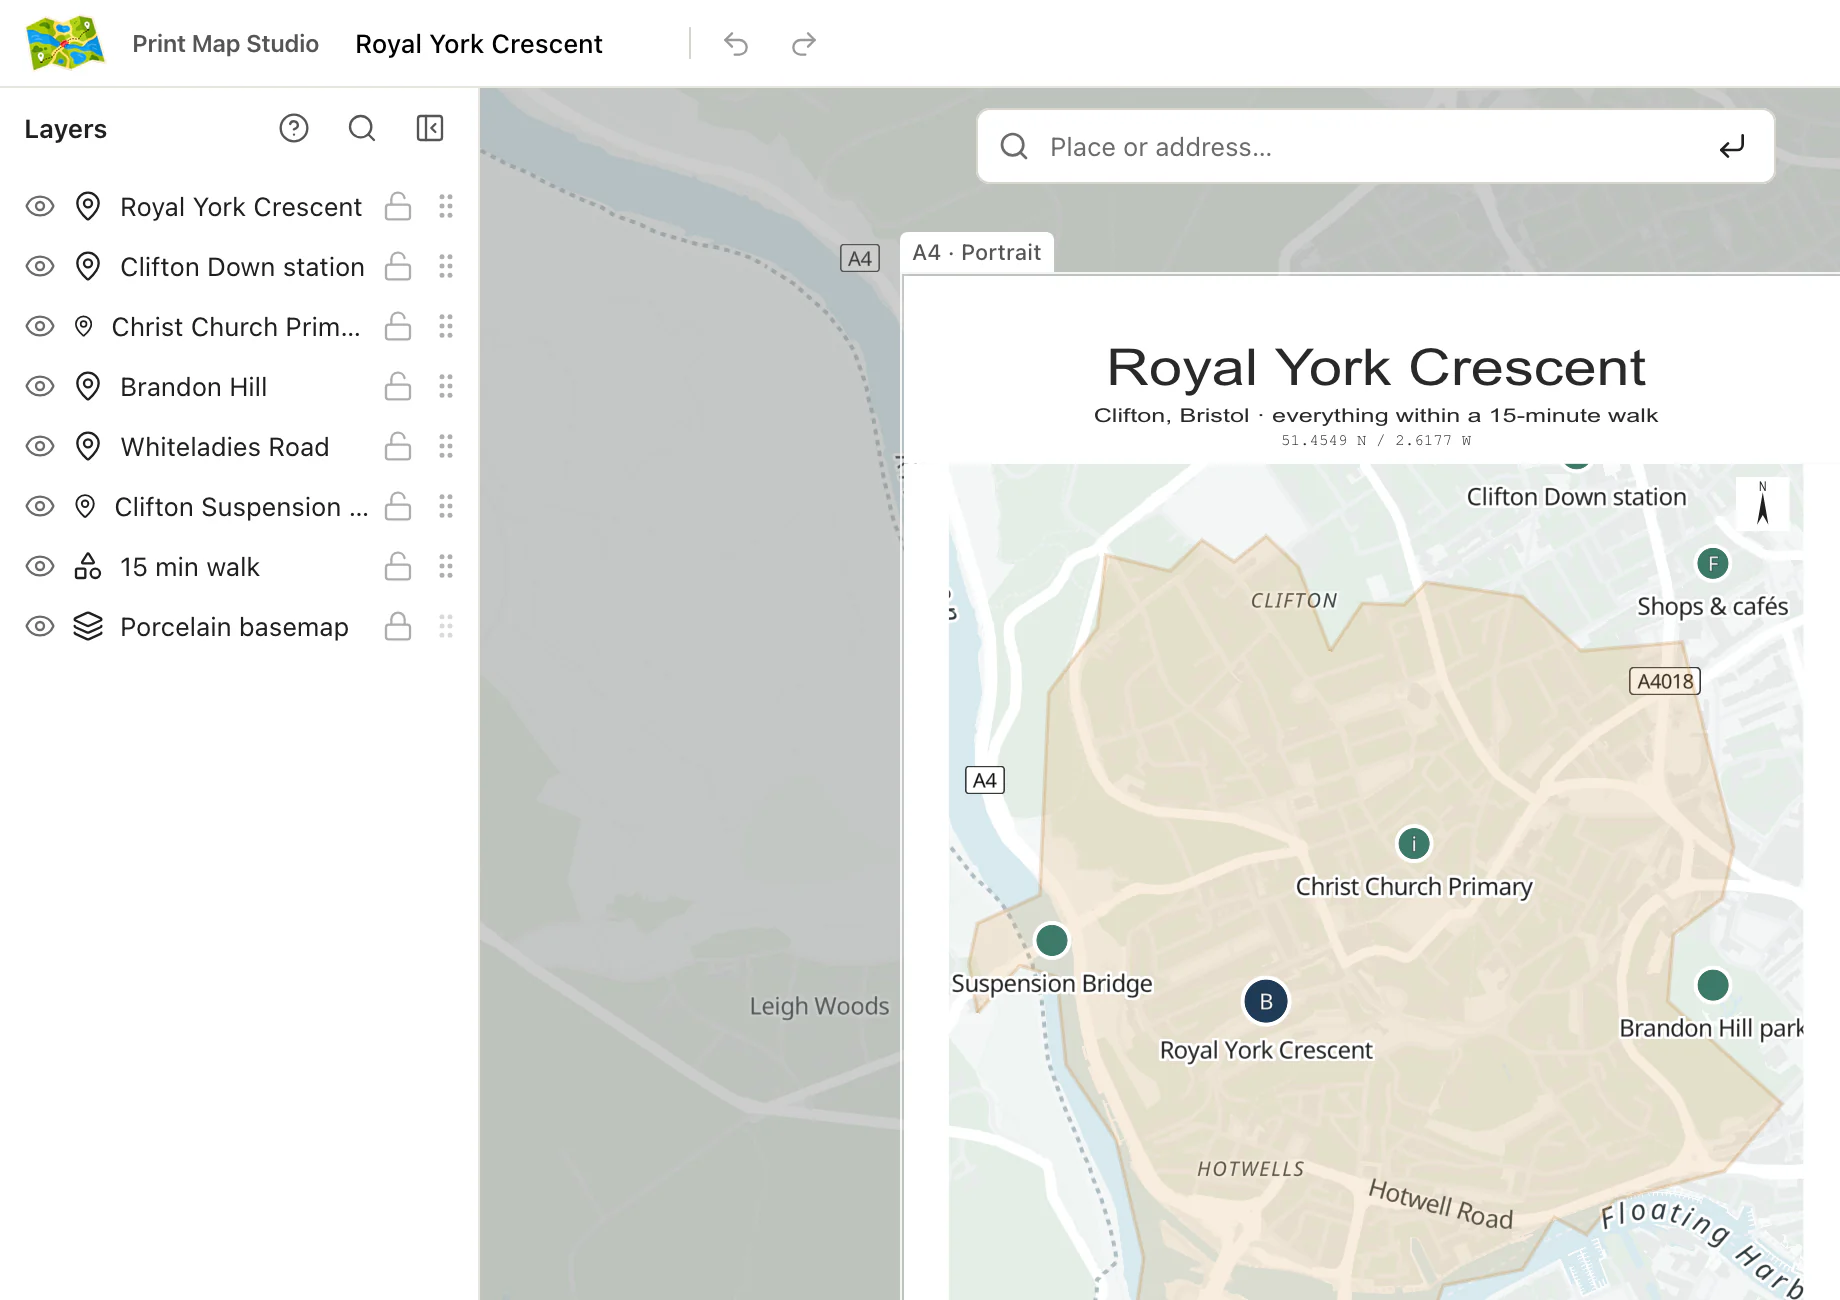Image resolution: width=1840 pixels, height=1300 pixels.
Task: Click the Royal York Crescent document title
Action: pos(479,44)
